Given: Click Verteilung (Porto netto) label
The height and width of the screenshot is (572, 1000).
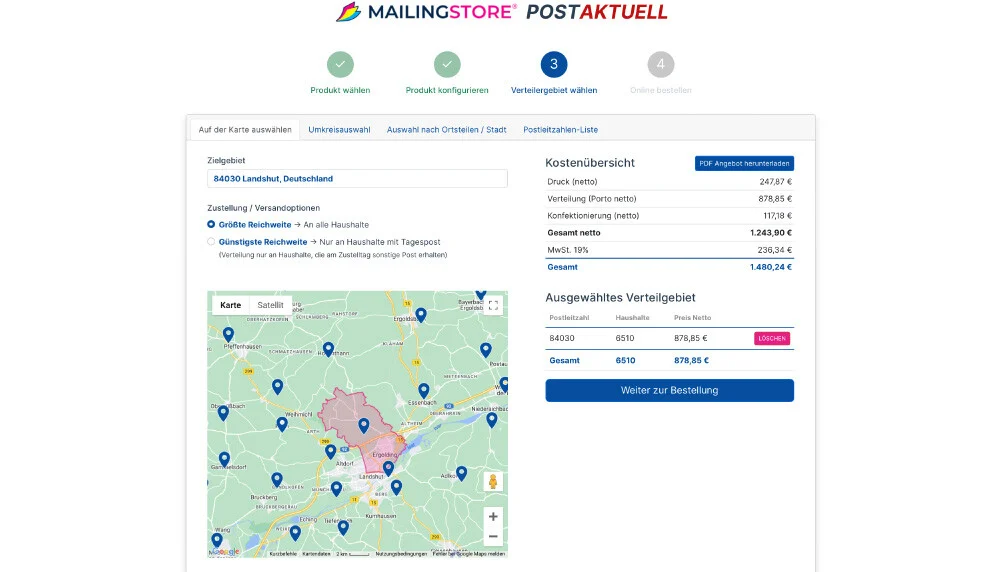Looking at the screenshot, I should coord(592,199).
